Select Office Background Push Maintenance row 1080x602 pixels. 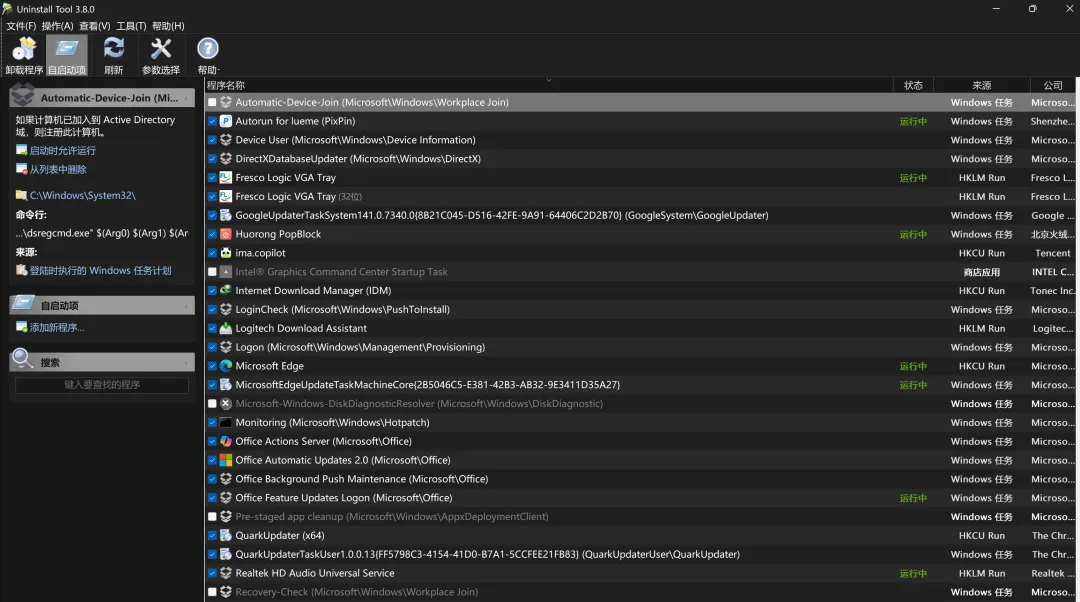tap(641, 479)
